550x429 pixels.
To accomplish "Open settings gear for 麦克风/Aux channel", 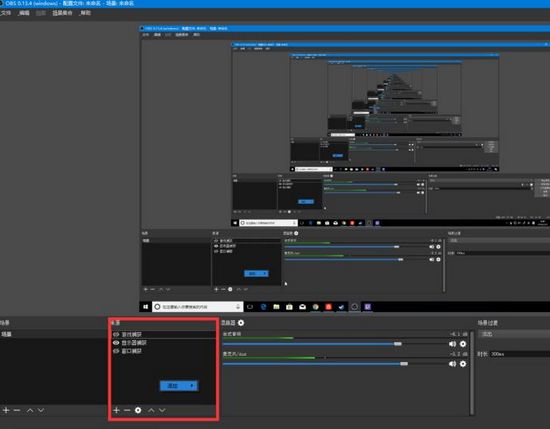I will point(463,364).
